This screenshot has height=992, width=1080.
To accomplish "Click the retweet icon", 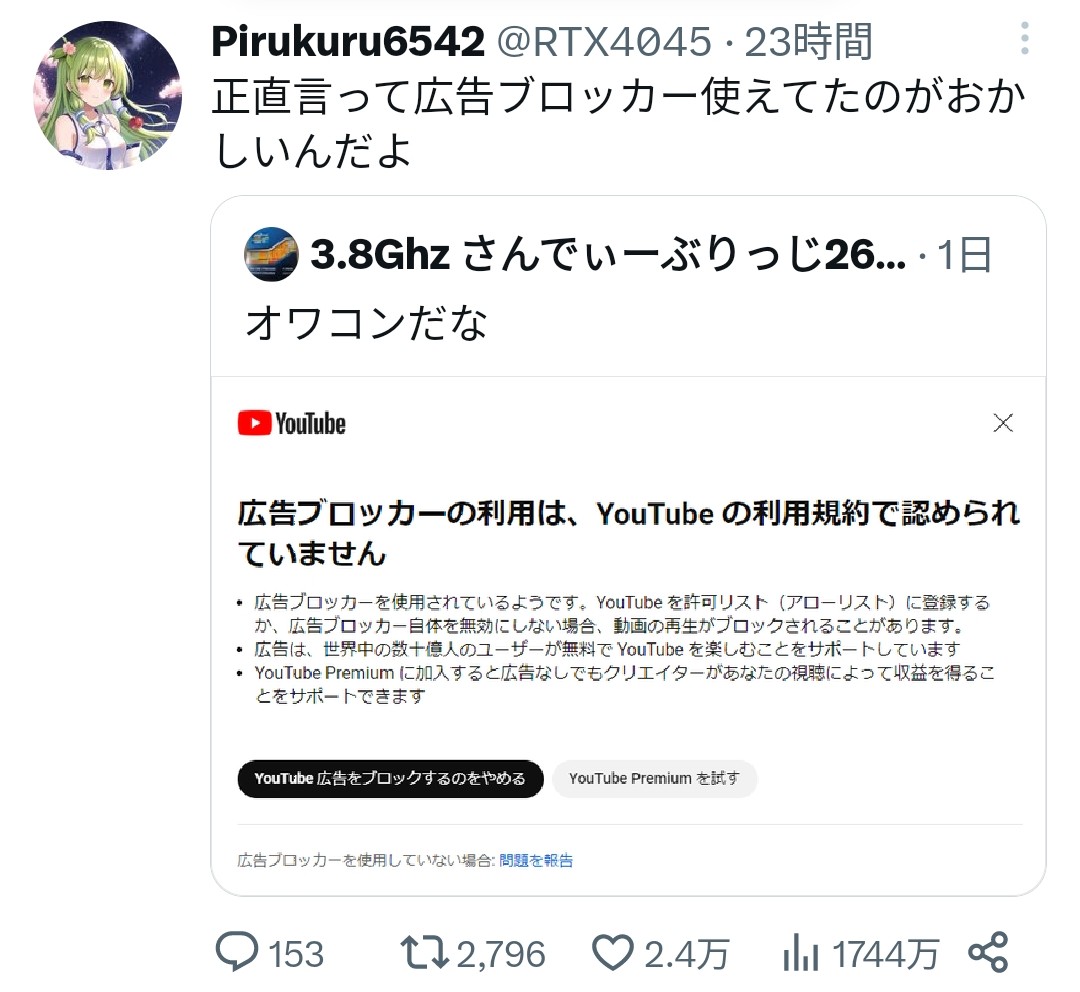I will 425,953.
